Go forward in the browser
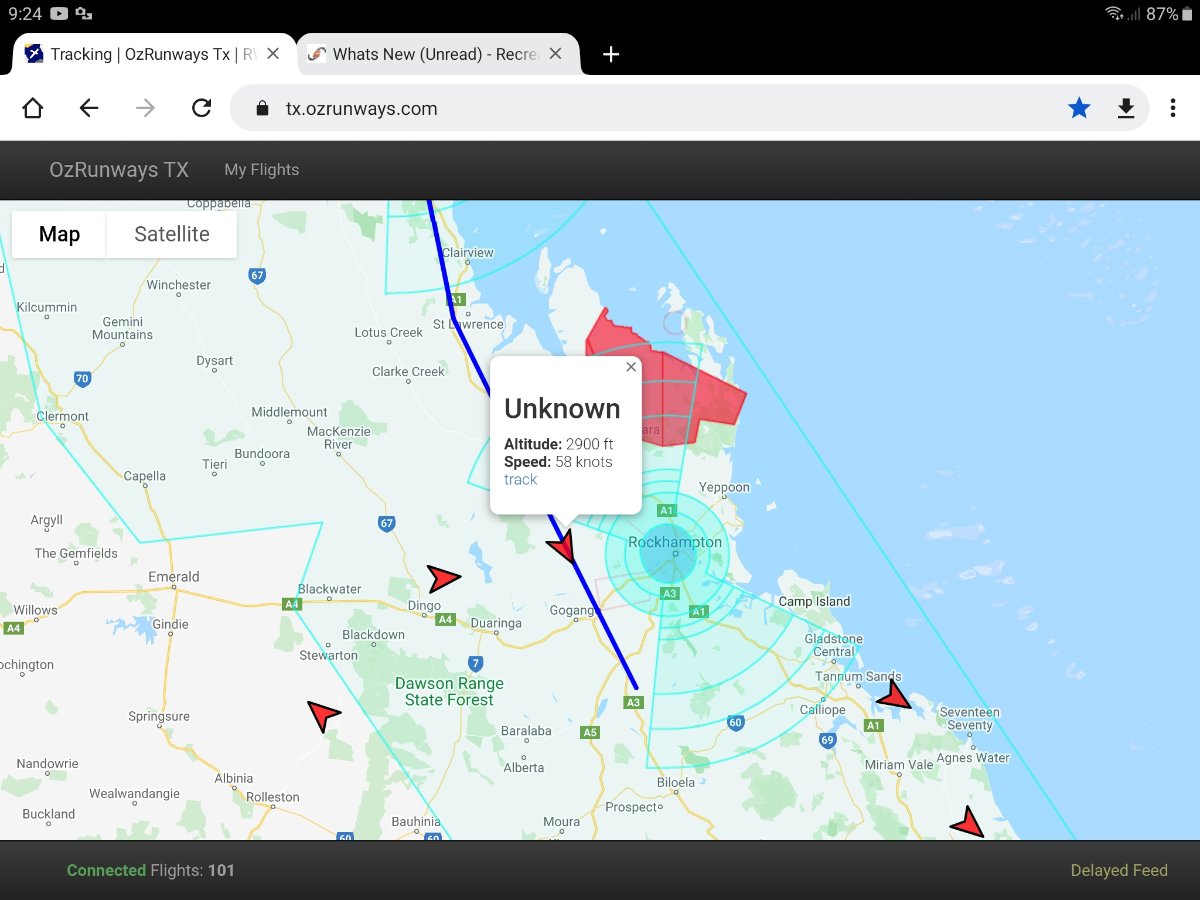 (x=145, y=108)
